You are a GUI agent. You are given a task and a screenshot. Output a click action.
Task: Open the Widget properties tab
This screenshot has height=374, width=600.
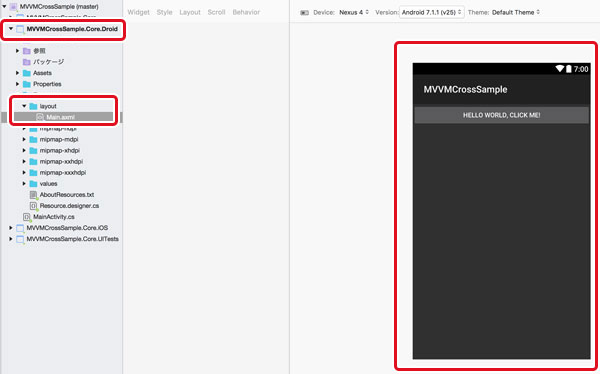pyautogui.click(x=139, y=12)
